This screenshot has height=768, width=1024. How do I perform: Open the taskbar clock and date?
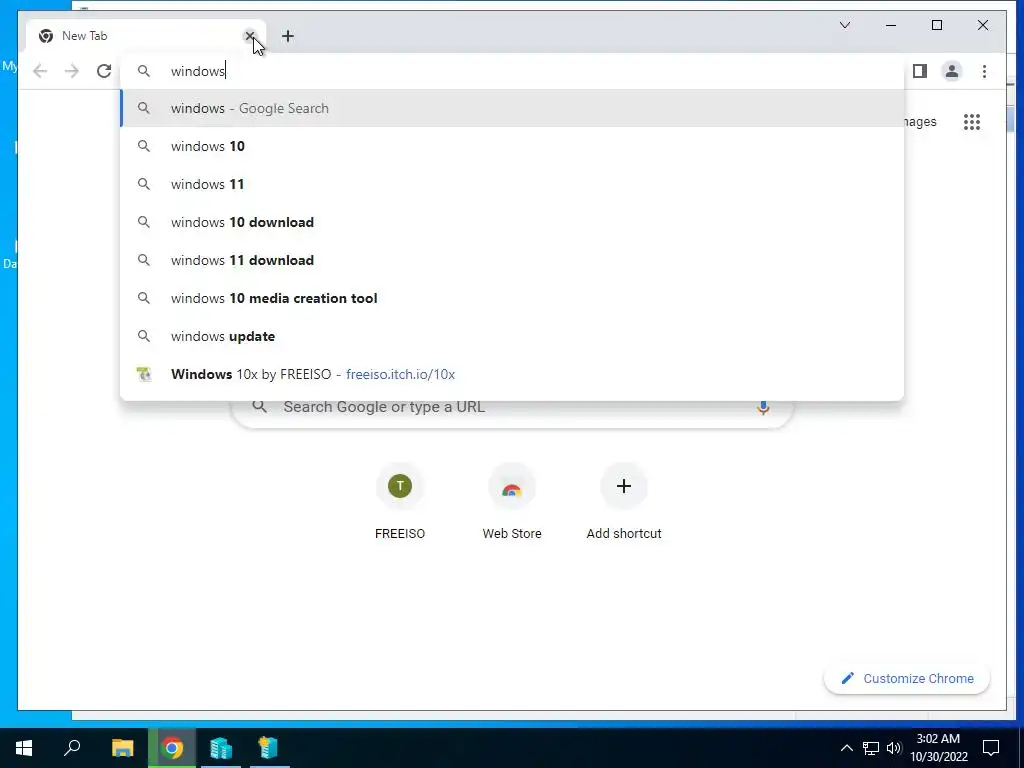(x=938, y=748)
